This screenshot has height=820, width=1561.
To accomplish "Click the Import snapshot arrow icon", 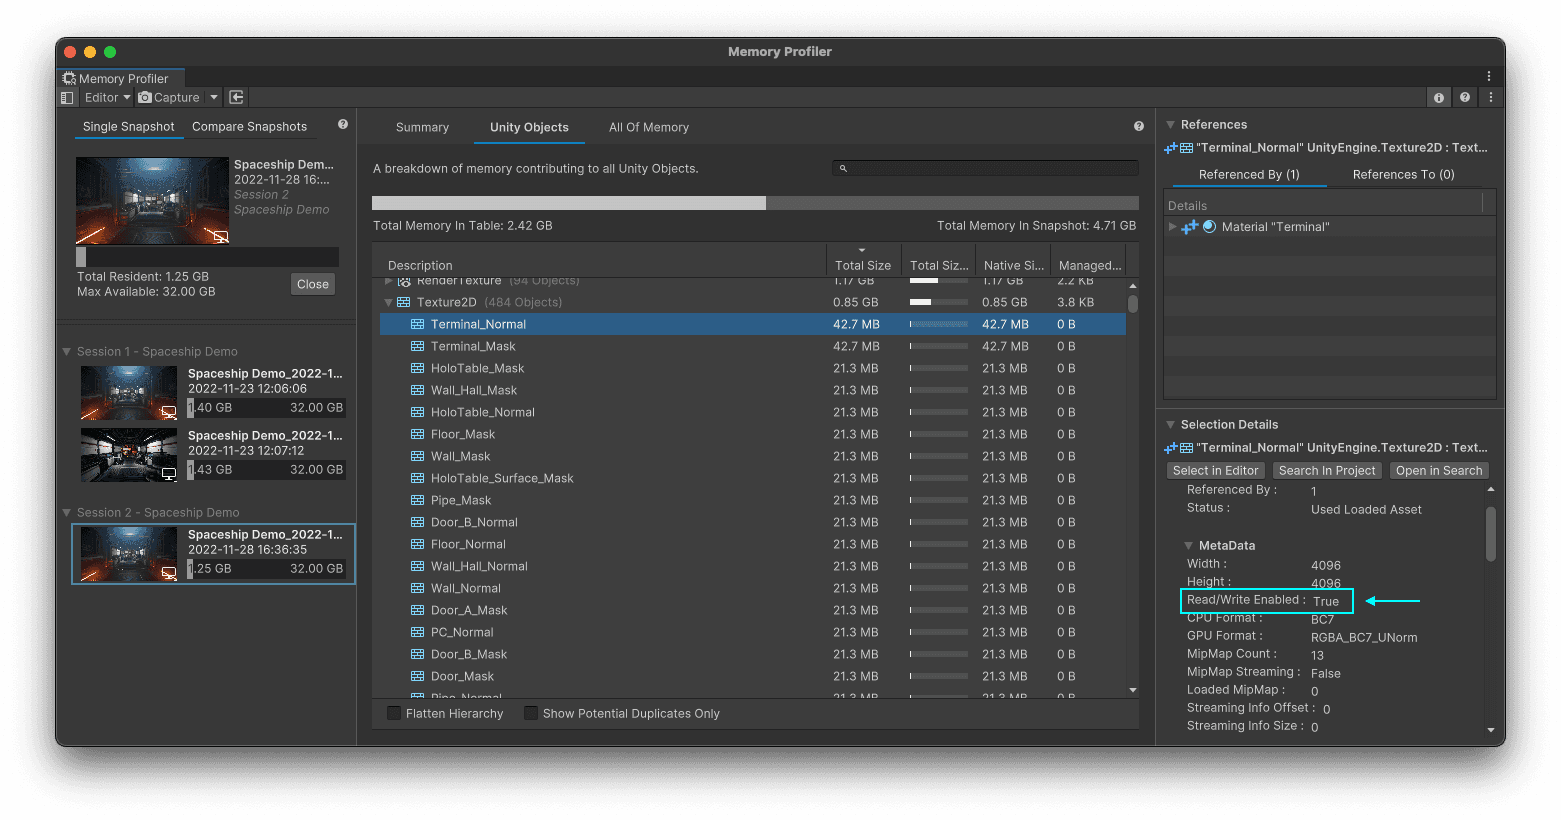I will [236, 97].
